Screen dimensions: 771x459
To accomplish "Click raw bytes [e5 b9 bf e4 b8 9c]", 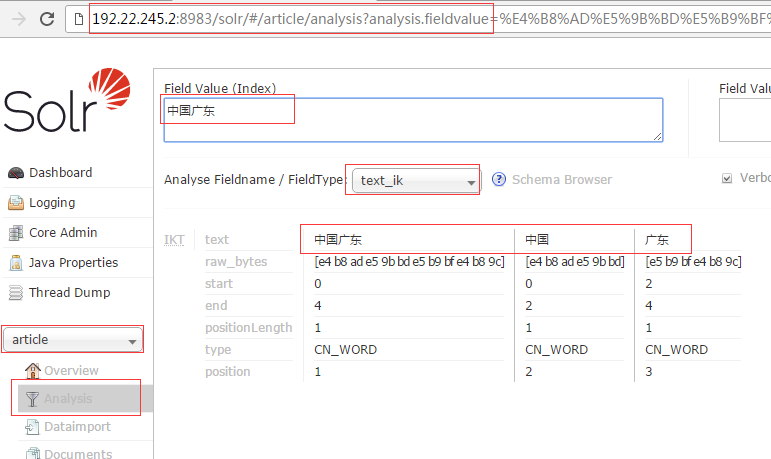I will tap(693, 262).
